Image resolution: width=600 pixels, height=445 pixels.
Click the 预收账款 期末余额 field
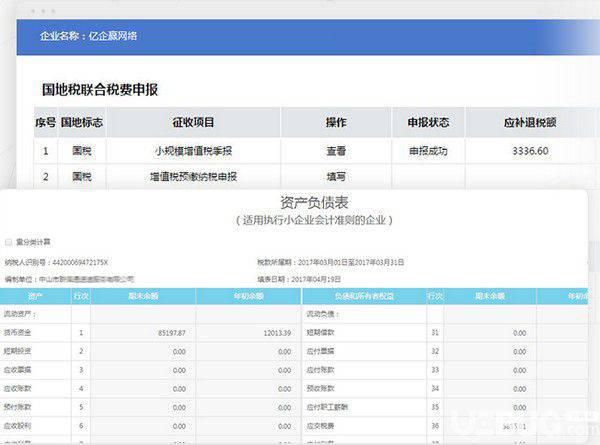click(x=490, y=389)
